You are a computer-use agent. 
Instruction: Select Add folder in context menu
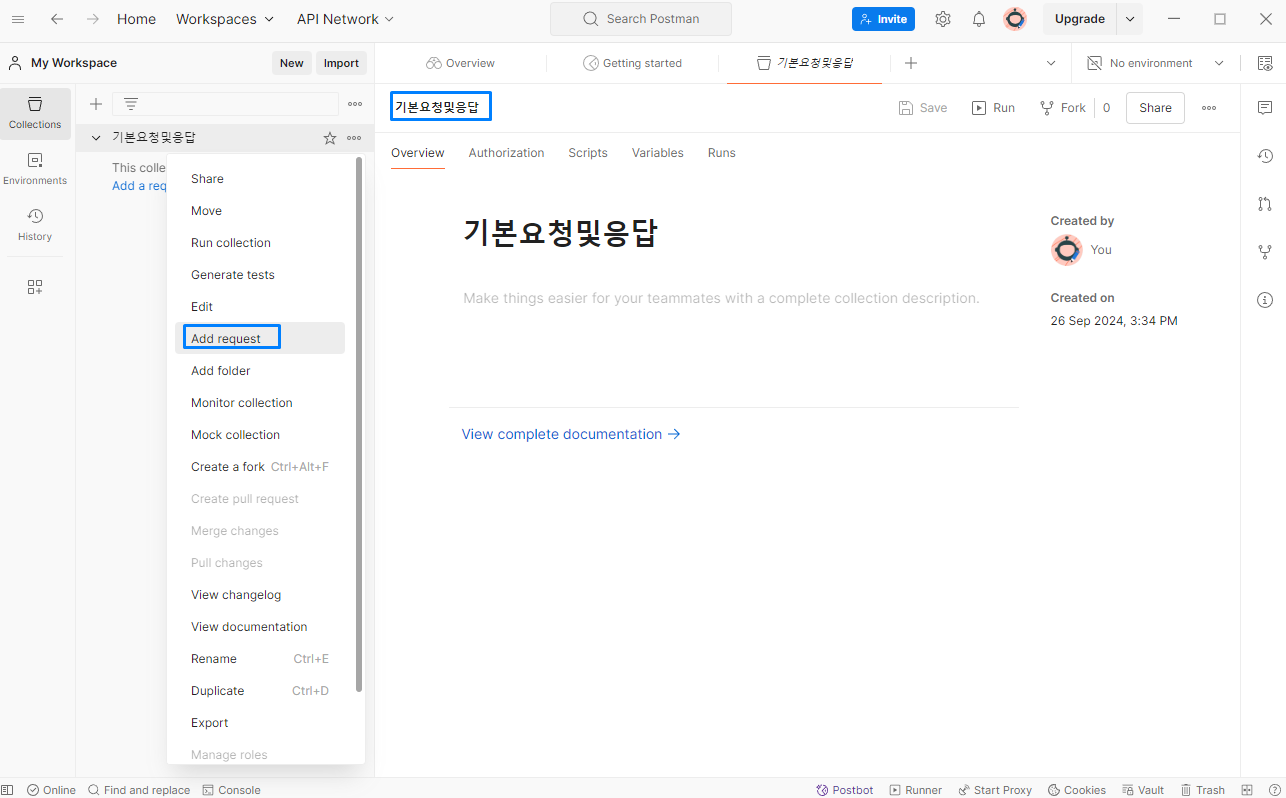coord(260,370)
